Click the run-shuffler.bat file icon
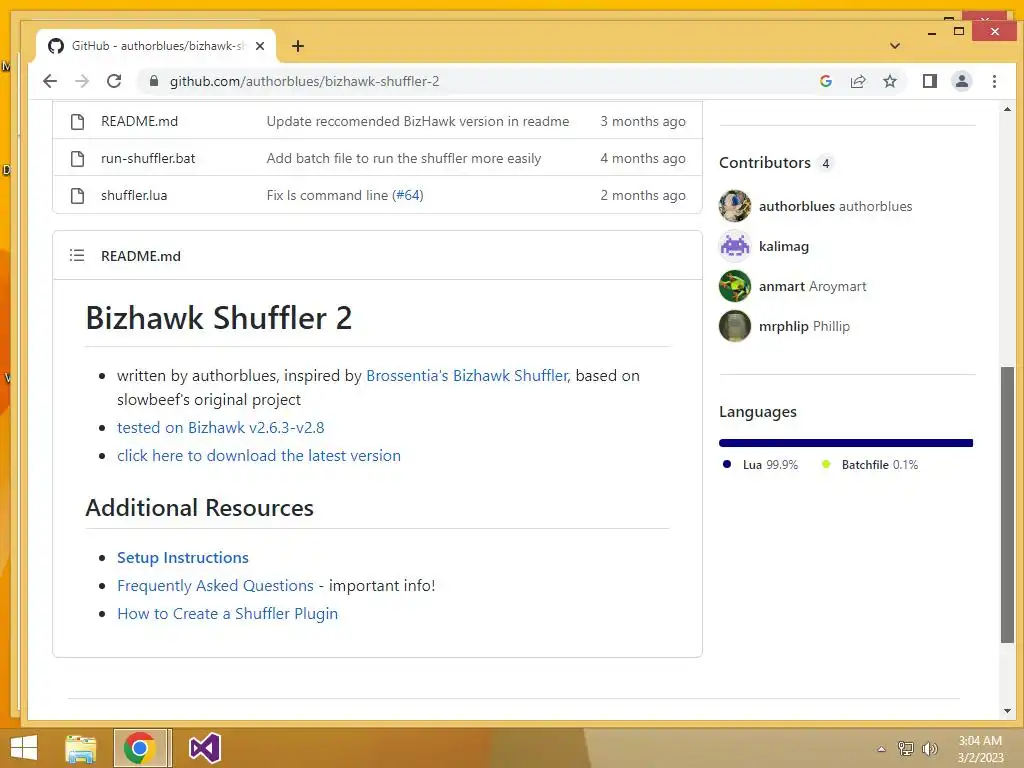The image size is (1024, 768). [x=77, y=159]
